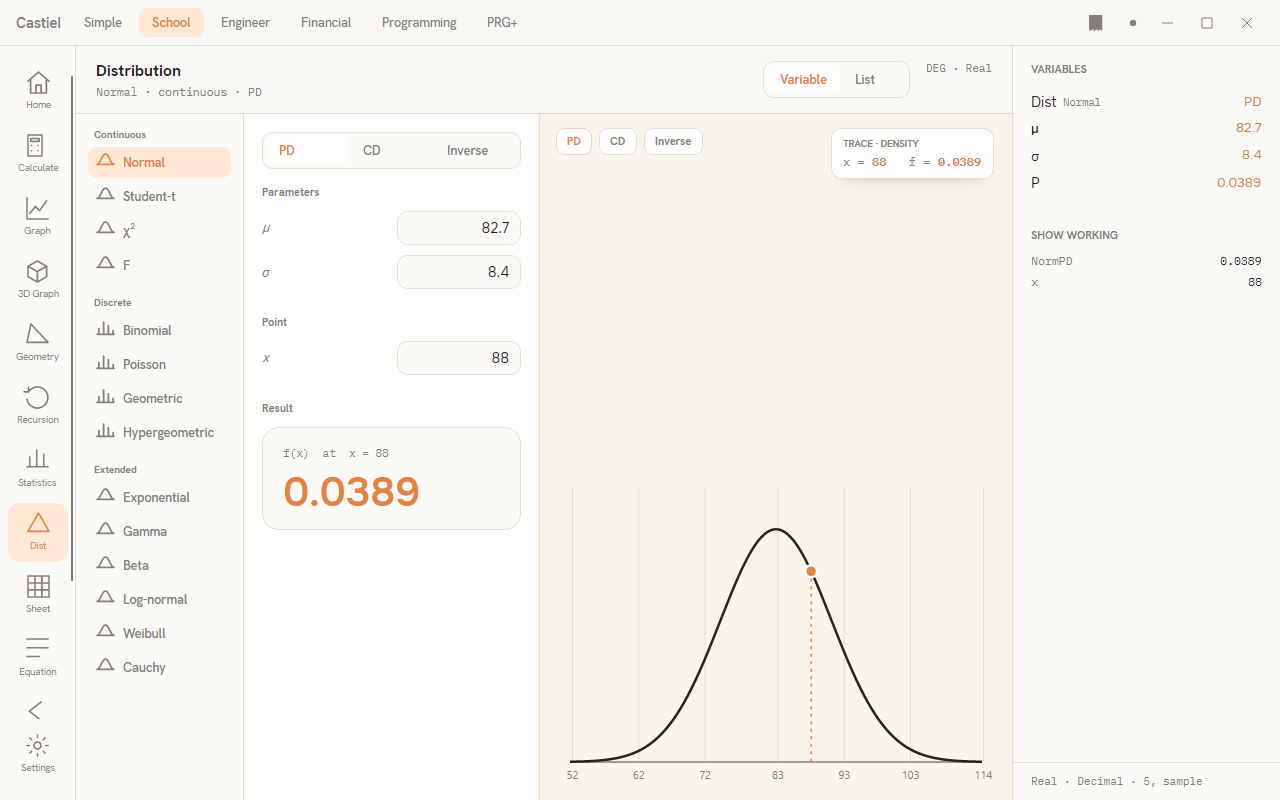This screenshot has height=800, width=1280.
Task: Go to Home in sidebar
Action: [x=38, y=90]
